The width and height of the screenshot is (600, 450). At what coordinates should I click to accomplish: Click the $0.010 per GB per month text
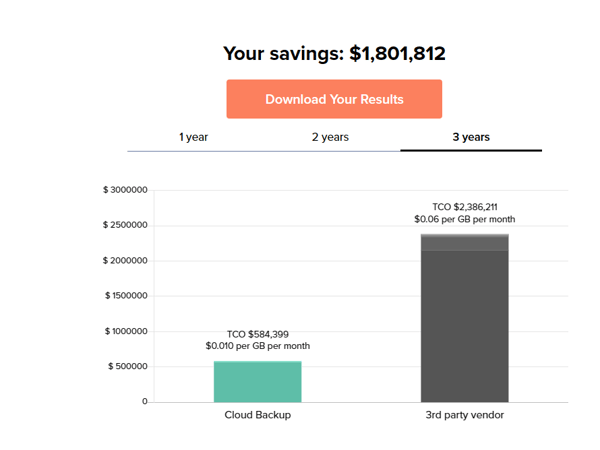coord(258,347)
